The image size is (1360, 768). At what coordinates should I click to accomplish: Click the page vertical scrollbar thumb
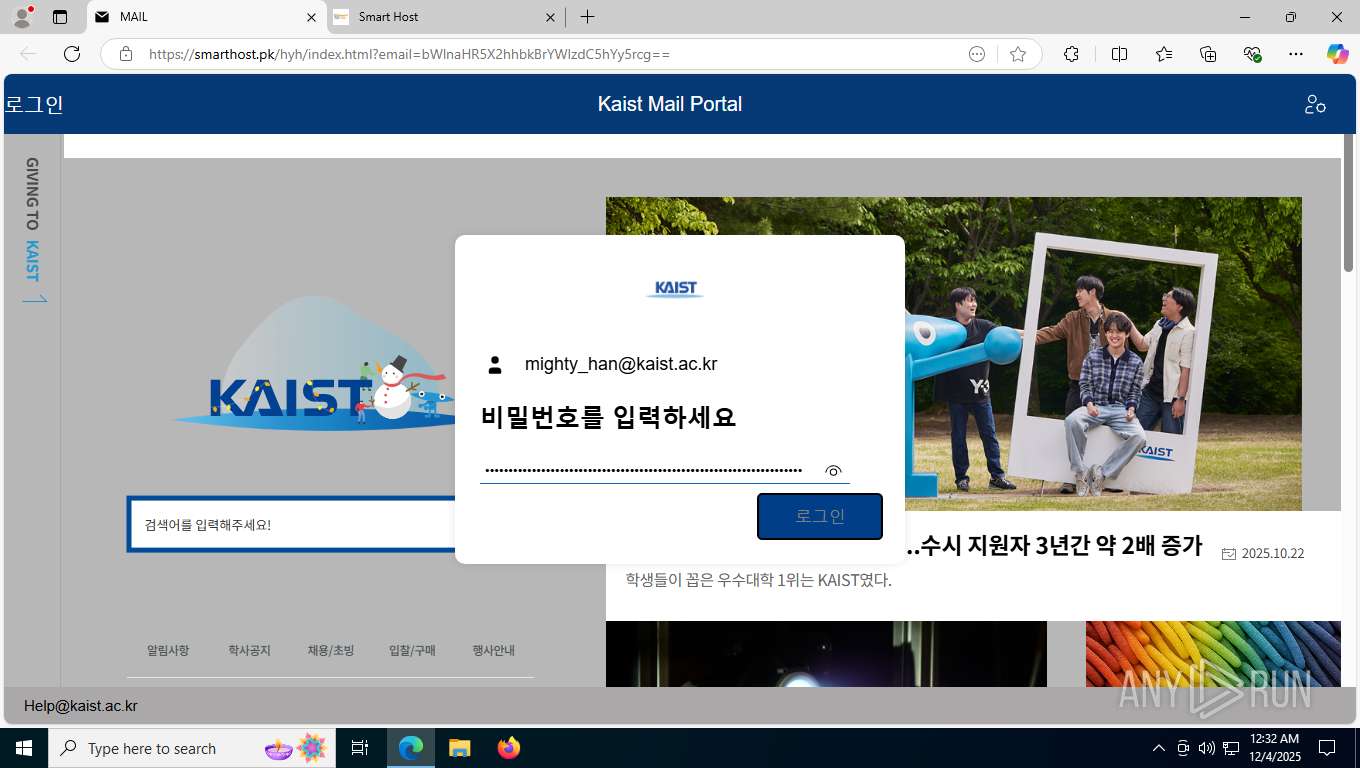(x=1349, y=202)
